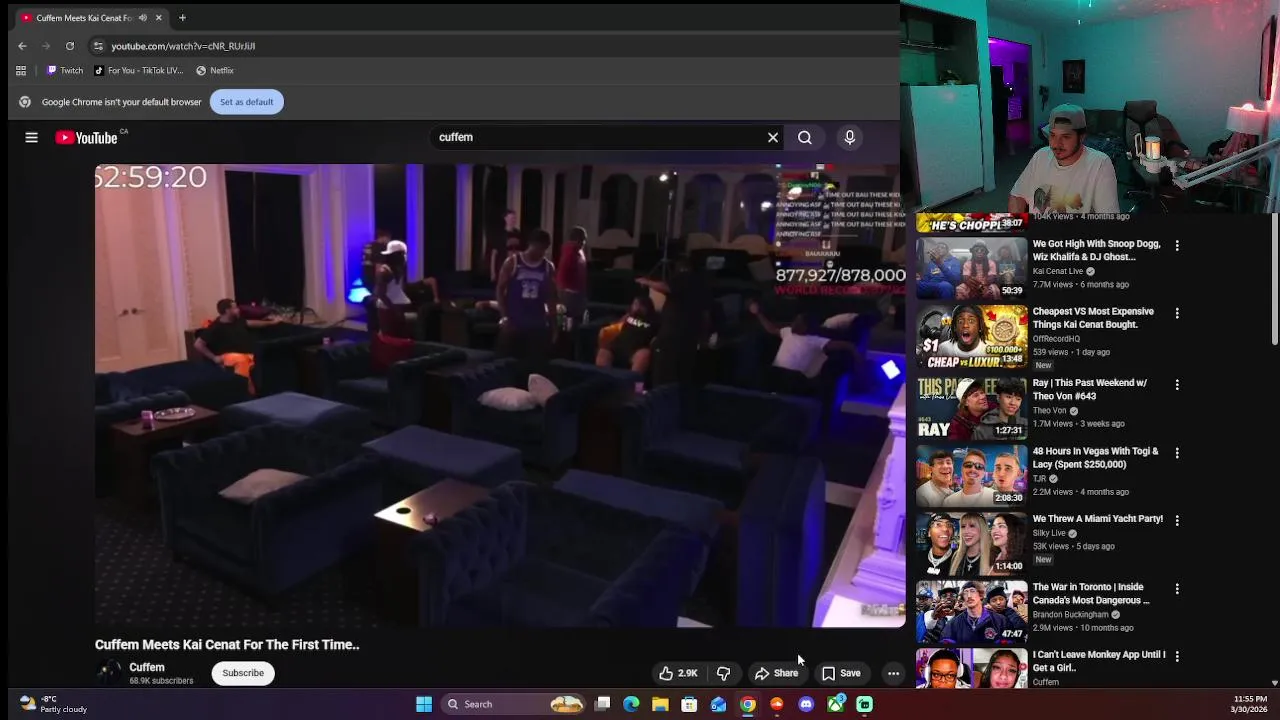Viewport: 1280px width, 720px height.
Task: Open Microsoft Store from the taskbar
Action: [689, 705]
